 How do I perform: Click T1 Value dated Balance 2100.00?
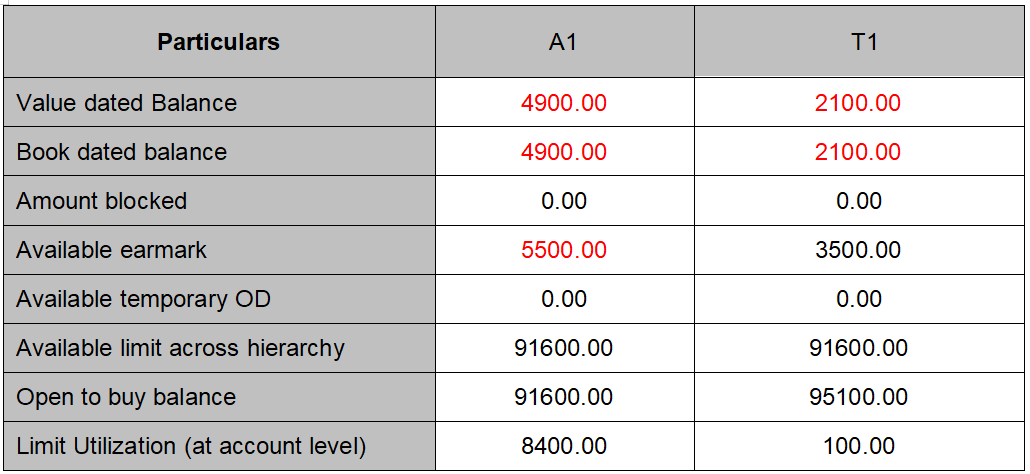click(x=858, y=103)
